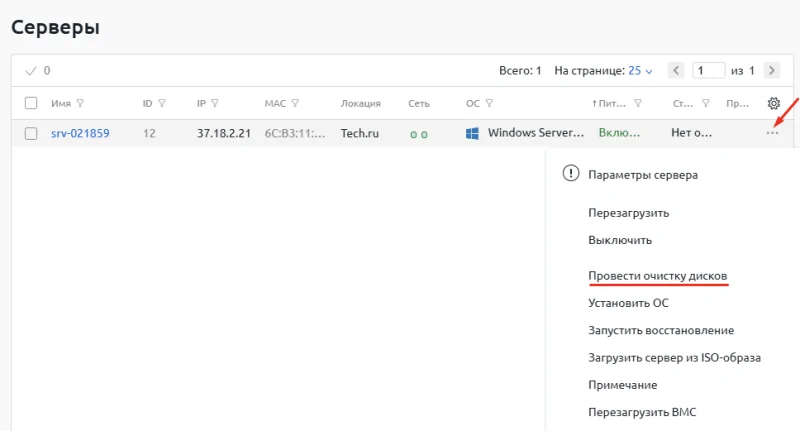This screenshot has width=800, height=431.
Task: Open the table column settings gear
Action: pos(772,103)
